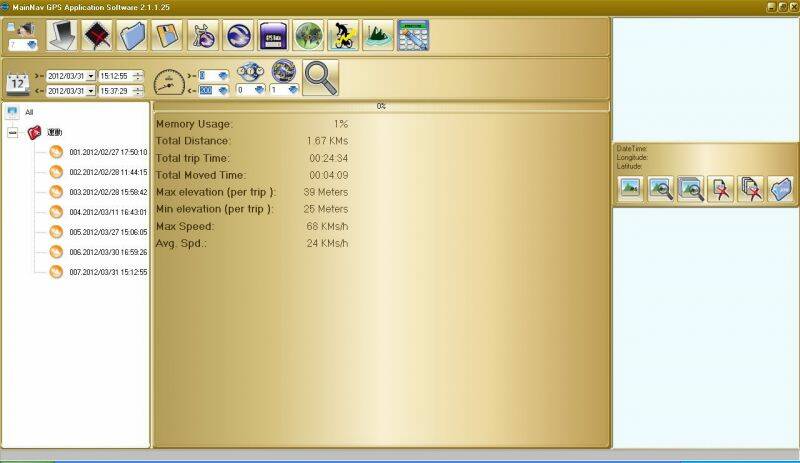800x463 pixels.
Task: Click the delete single photo icon
Action: point(721,188)
